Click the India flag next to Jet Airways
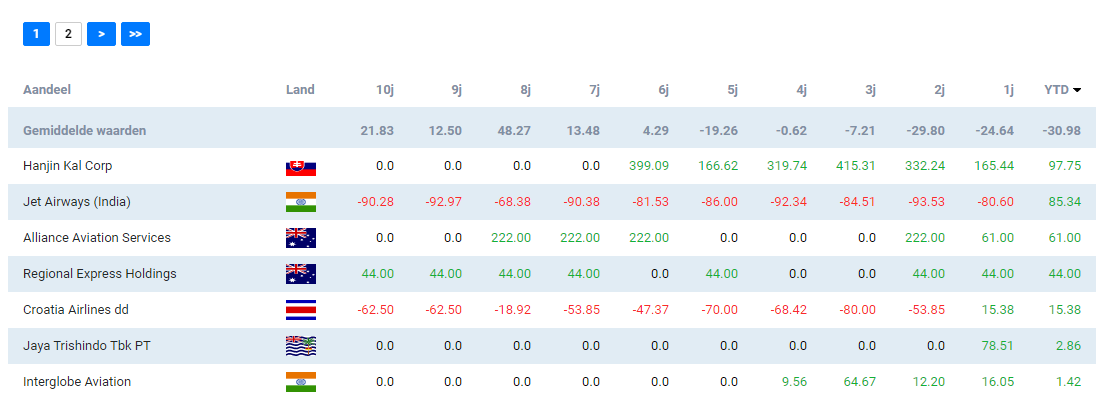The image size is (1096, 398). coord(301,202)
